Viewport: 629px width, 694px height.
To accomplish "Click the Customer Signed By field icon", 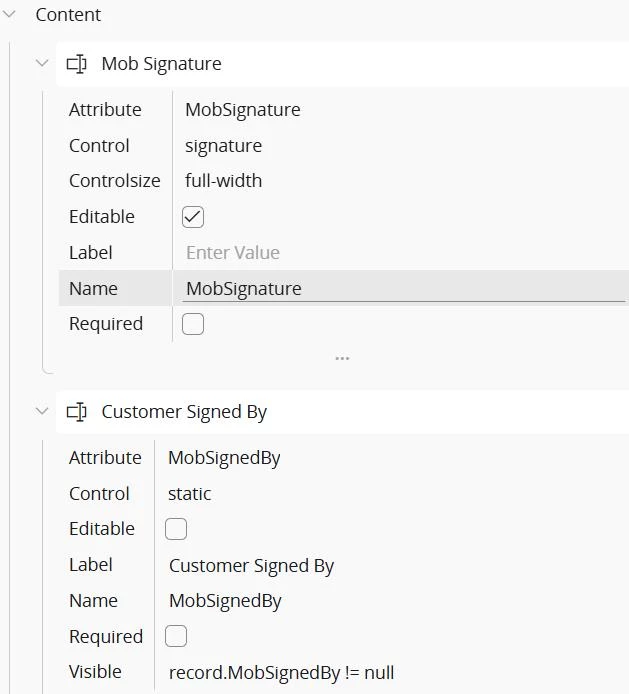I will pyautogui.click(x=76, y=412).
